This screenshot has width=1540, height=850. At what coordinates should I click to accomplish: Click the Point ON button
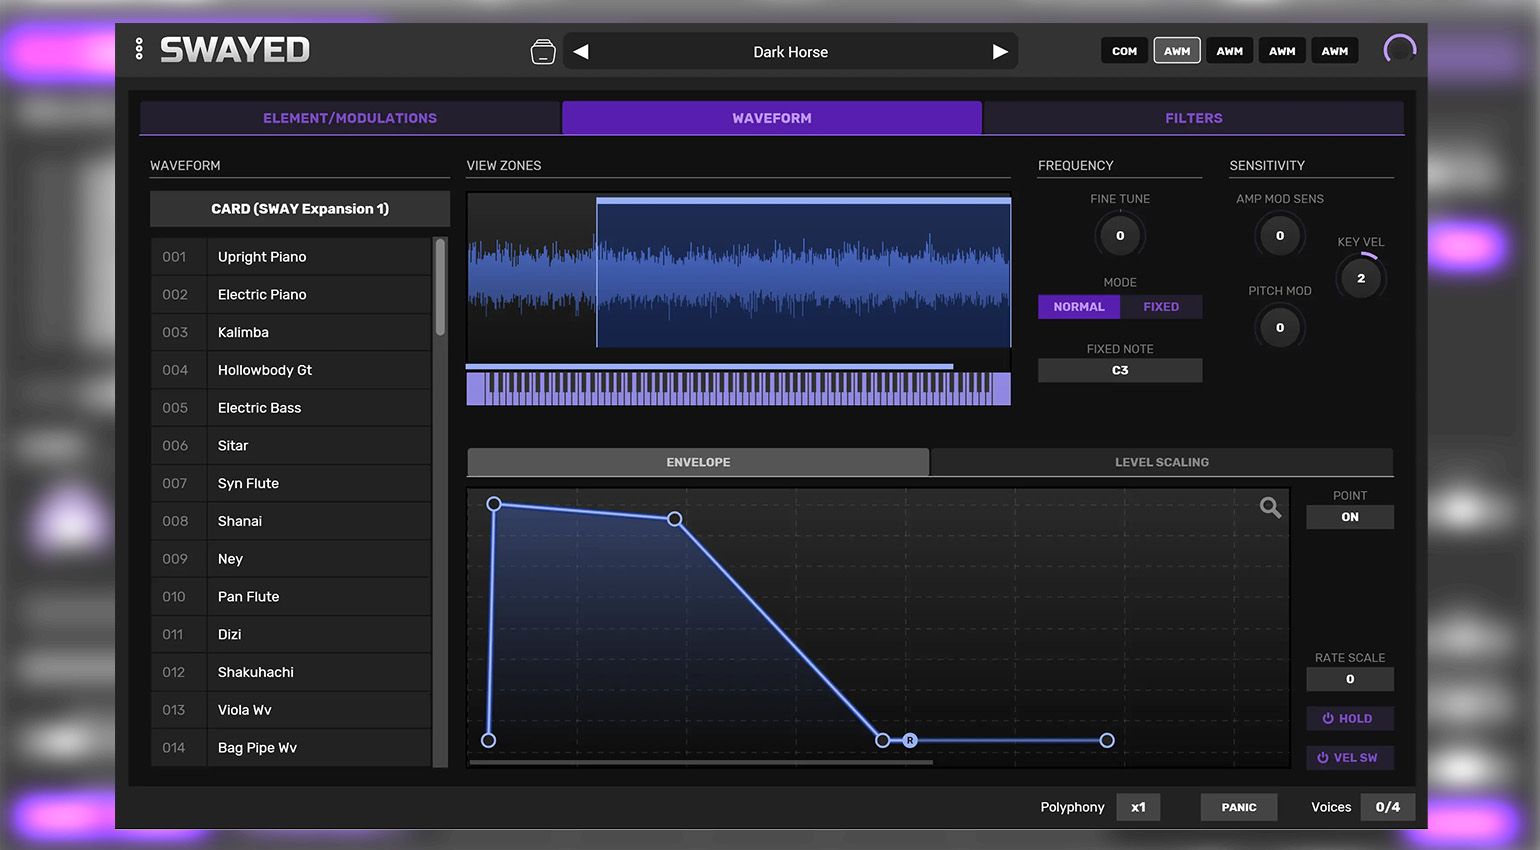pyautogui.click(x=1349, y=517)
